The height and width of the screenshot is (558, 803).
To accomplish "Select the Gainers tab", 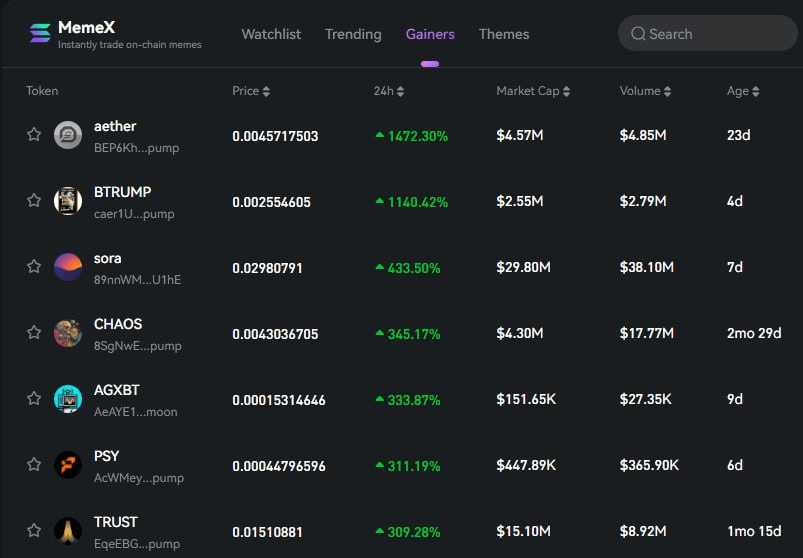I will 430,34.
